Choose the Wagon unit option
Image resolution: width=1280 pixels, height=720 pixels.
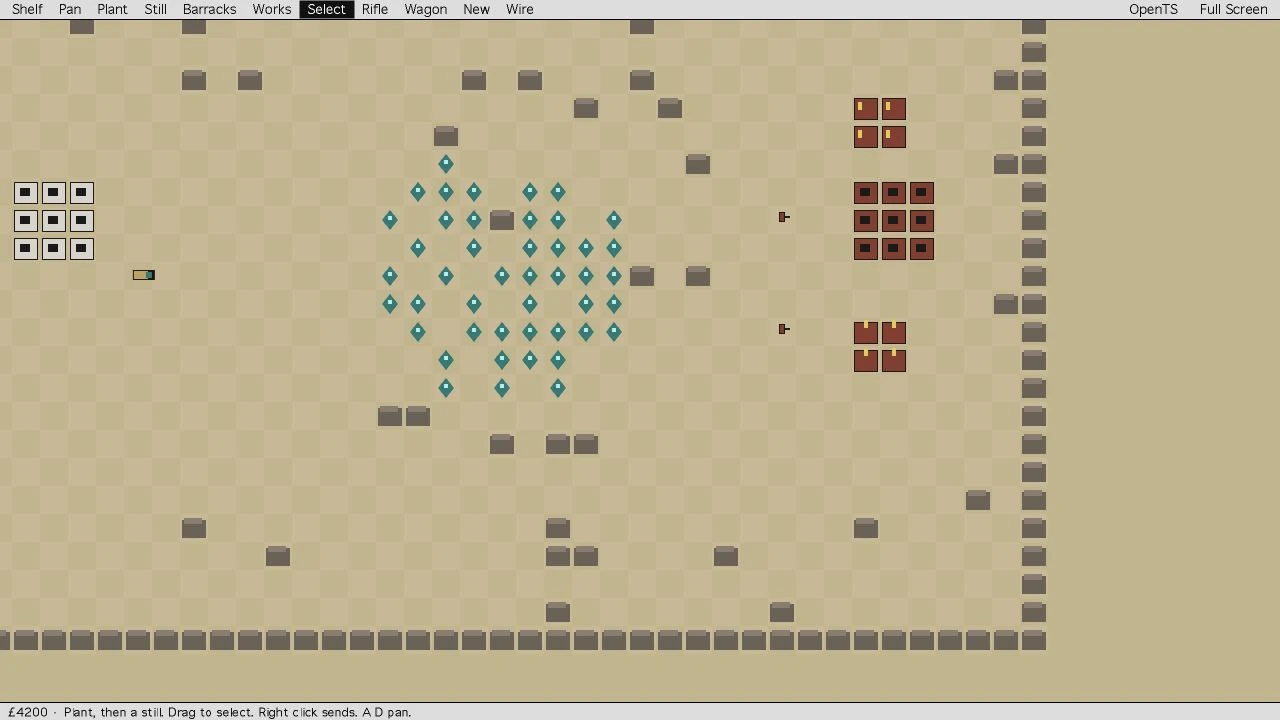425,9
